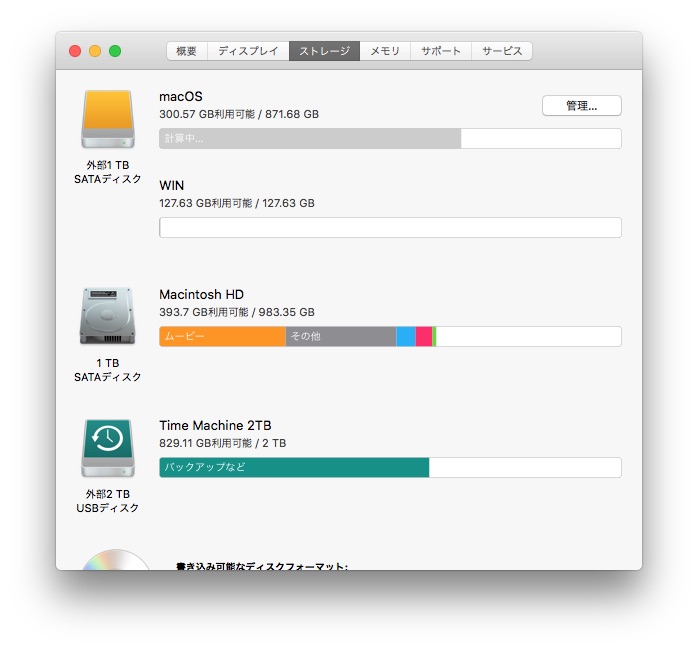698x650 pixels.
Task: Click the partly visible optical disc icon
Action: [116, 560]
